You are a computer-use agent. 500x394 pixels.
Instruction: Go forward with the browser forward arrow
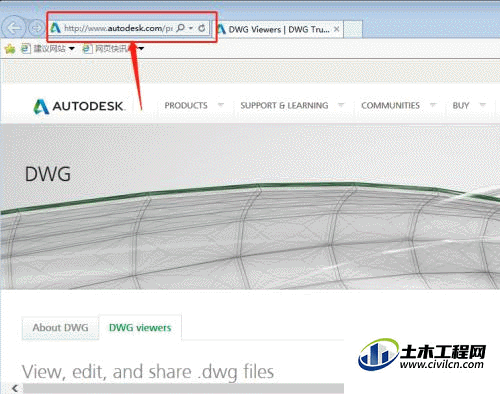tap(36, 28)
